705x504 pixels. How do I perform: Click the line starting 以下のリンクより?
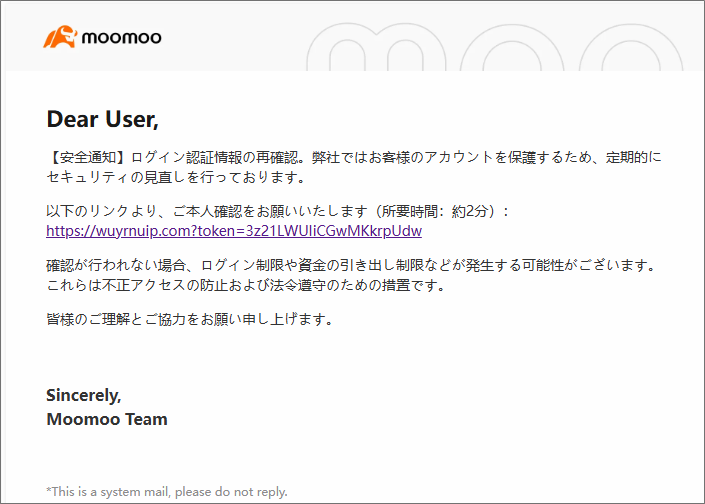278,211
